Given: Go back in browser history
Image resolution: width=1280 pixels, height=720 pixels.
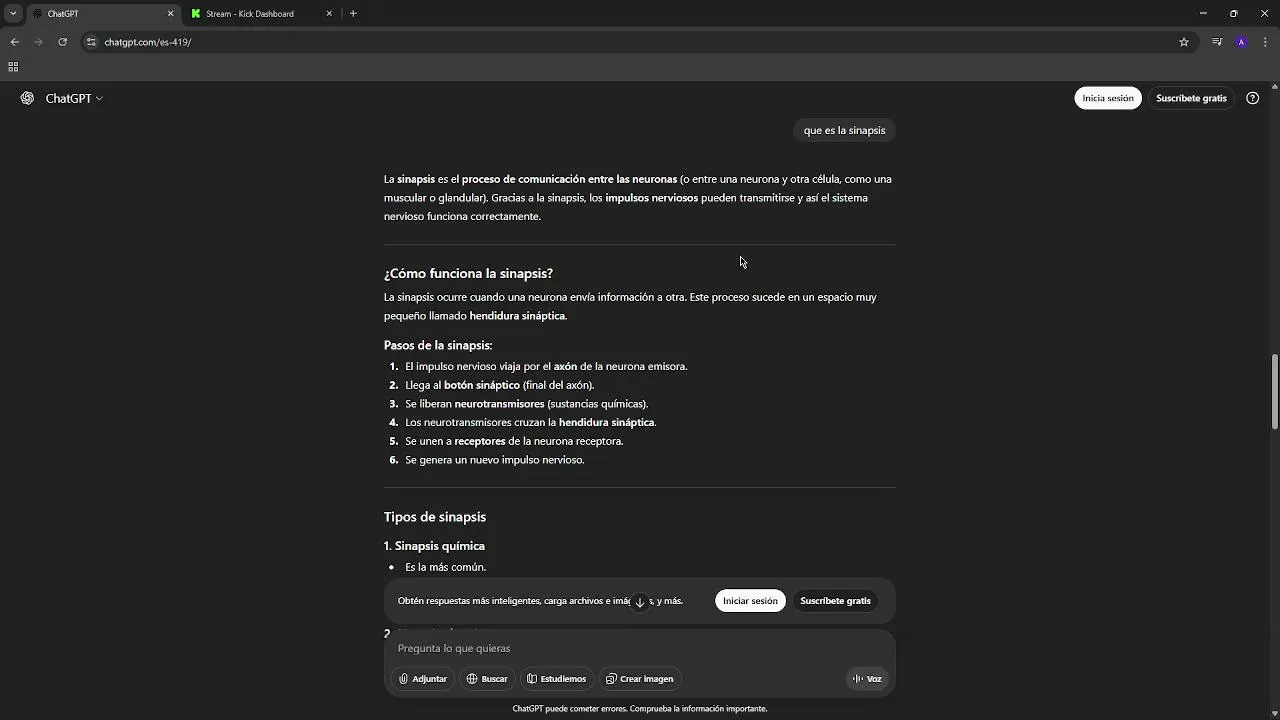Looking at the screenshot, I should click(14, 42).
